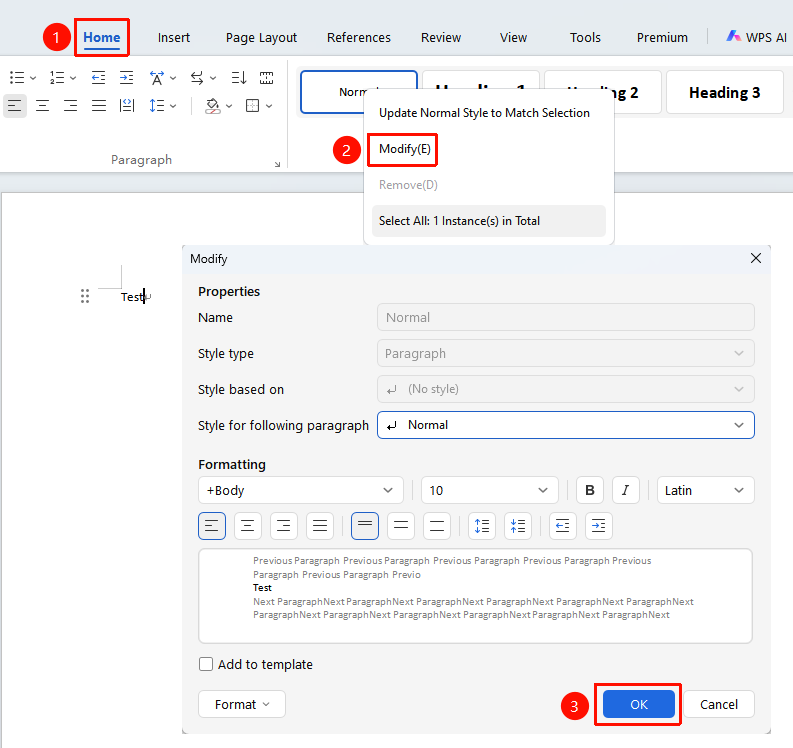Decrease paragraph spacing in Modify dialog
This screenshot has height=748, width=793.
click(518, 526)
